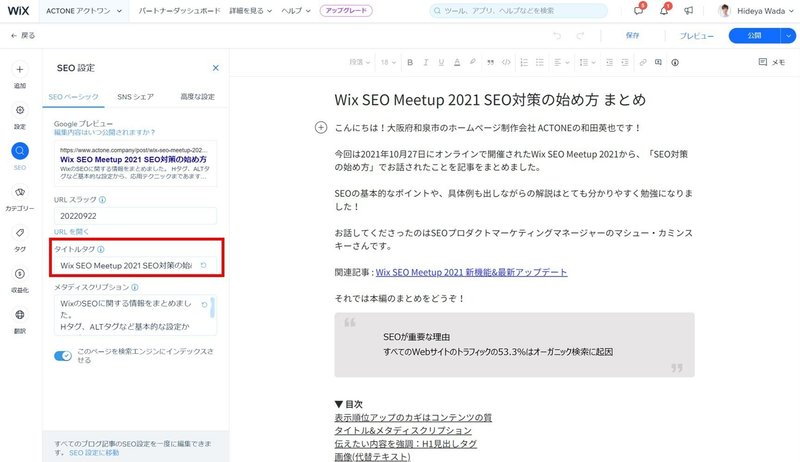Open font size 18 dropdown
Viewport: 800px width, 462px height.
pyautogui.click(x=388, y=62)
